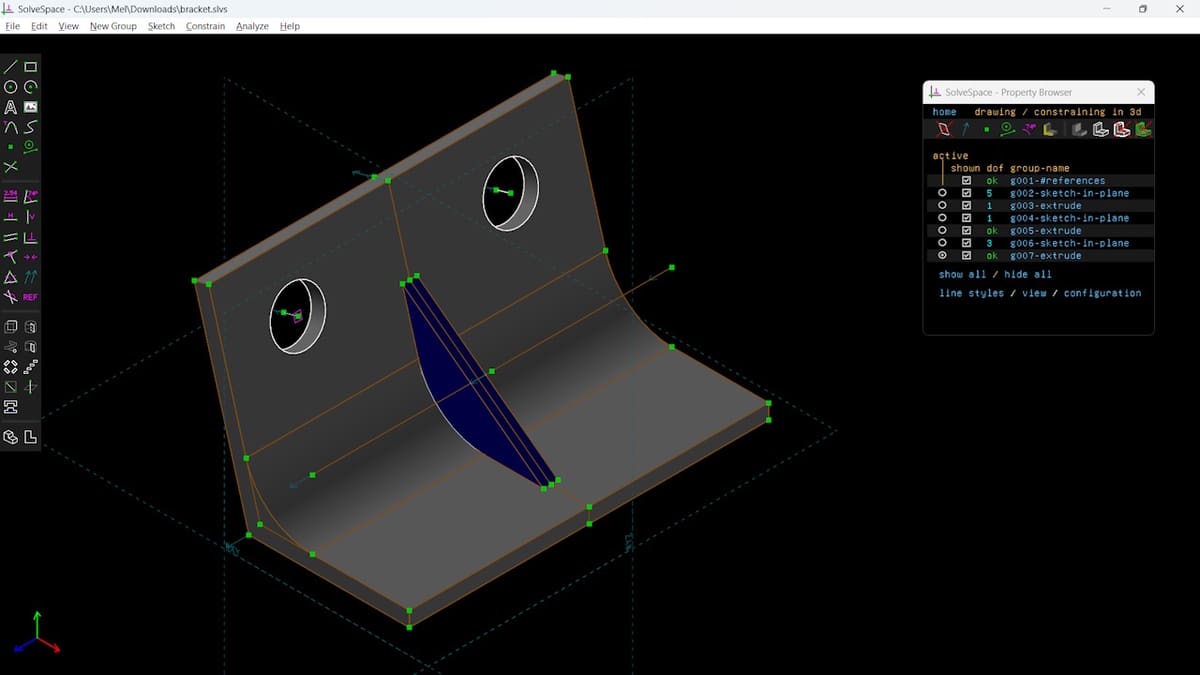Uncheck shown box for g002-sketch-in-plane
The height and width of the screenshot is (675, 1200).
coord(966,193)
